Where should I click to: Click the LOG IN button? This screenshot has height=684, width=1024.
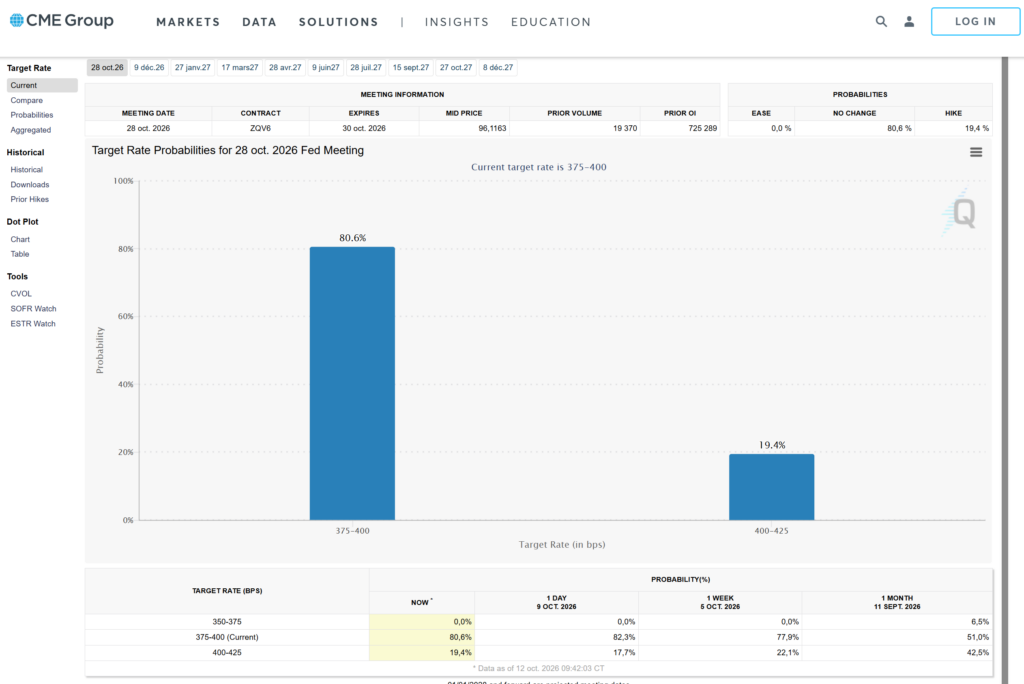point(975,22)
